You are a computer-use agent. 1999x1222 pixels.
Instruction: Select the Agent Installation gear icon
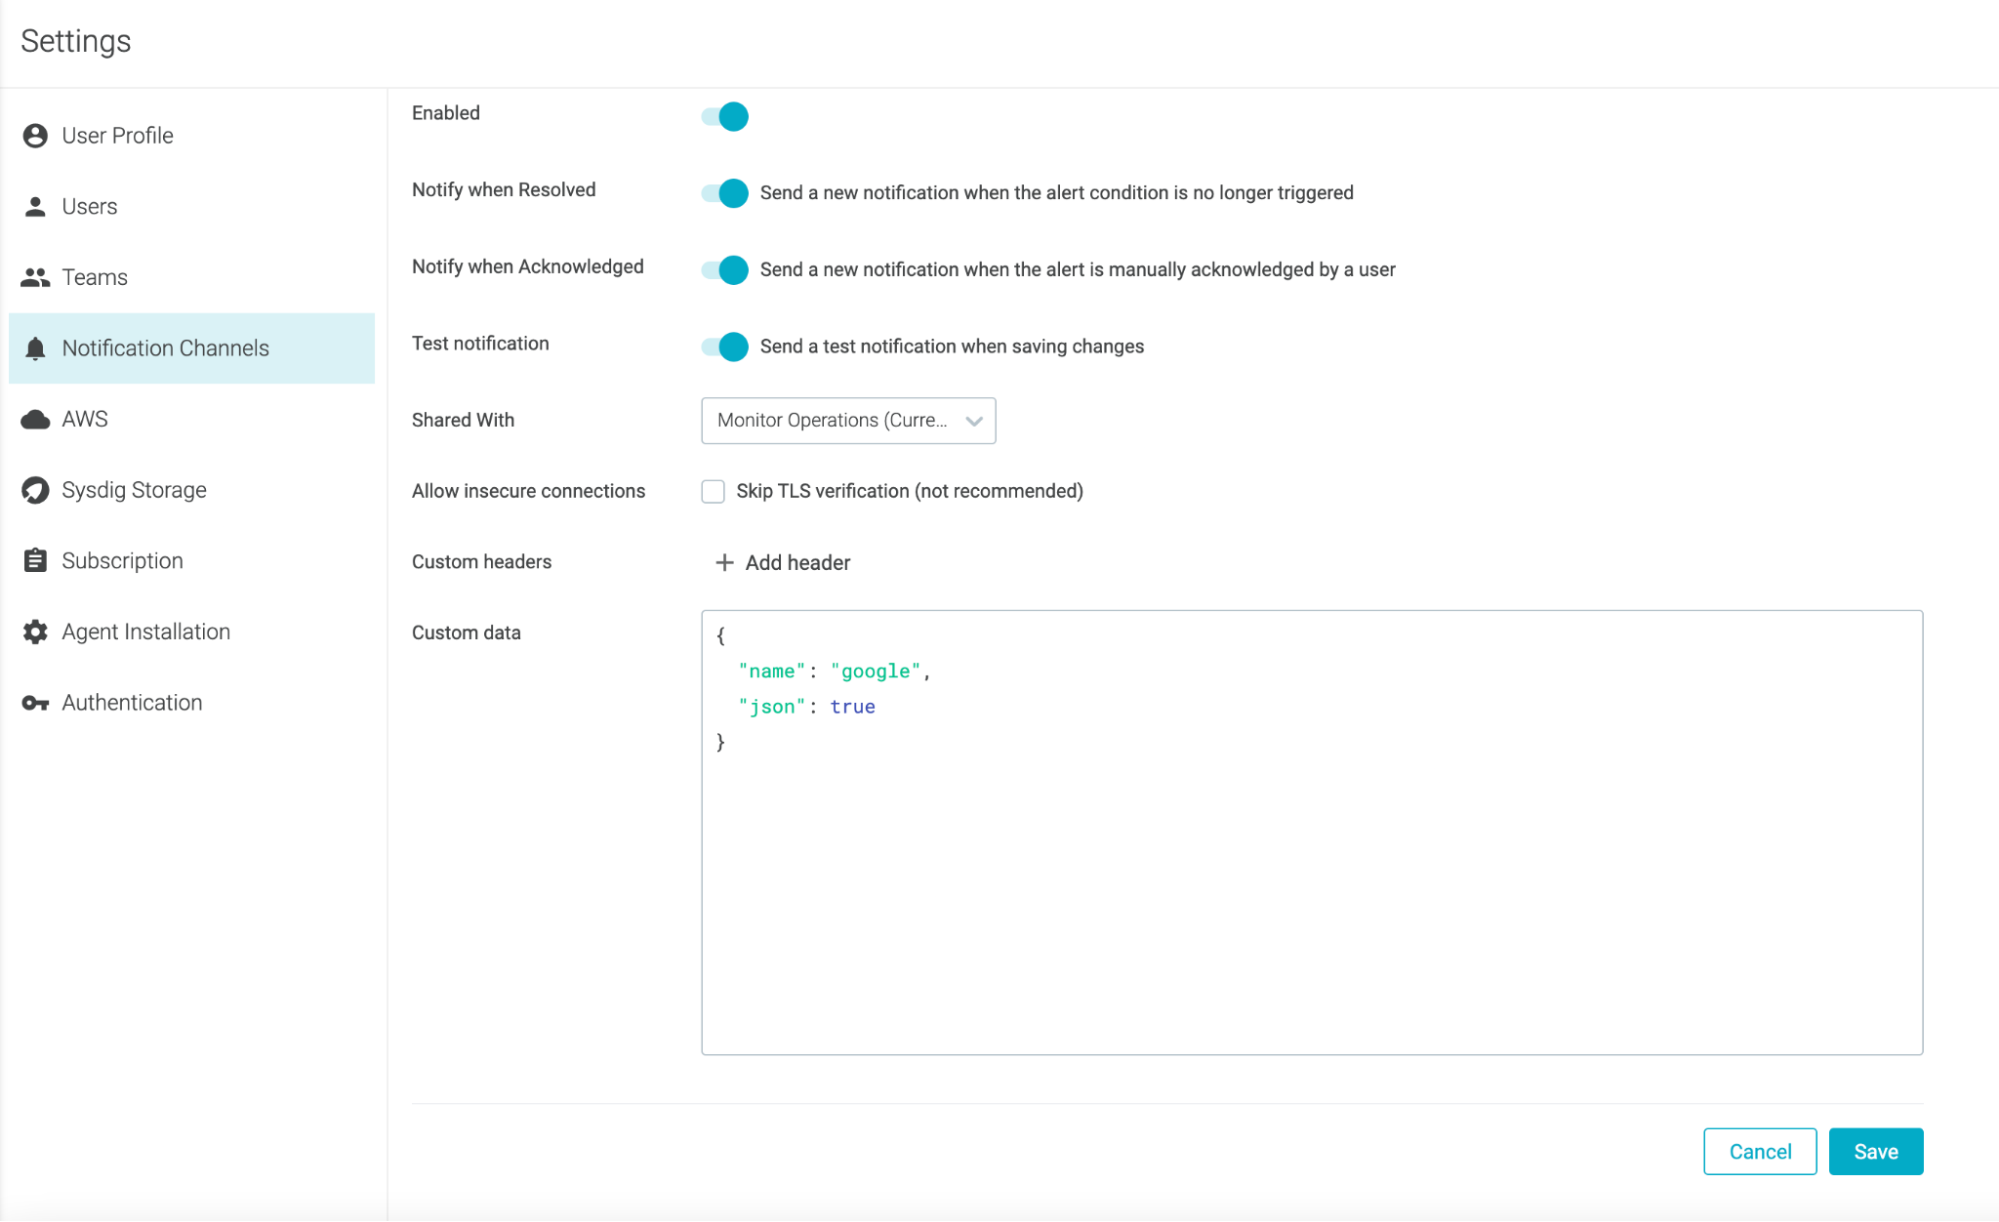[36, 631]
